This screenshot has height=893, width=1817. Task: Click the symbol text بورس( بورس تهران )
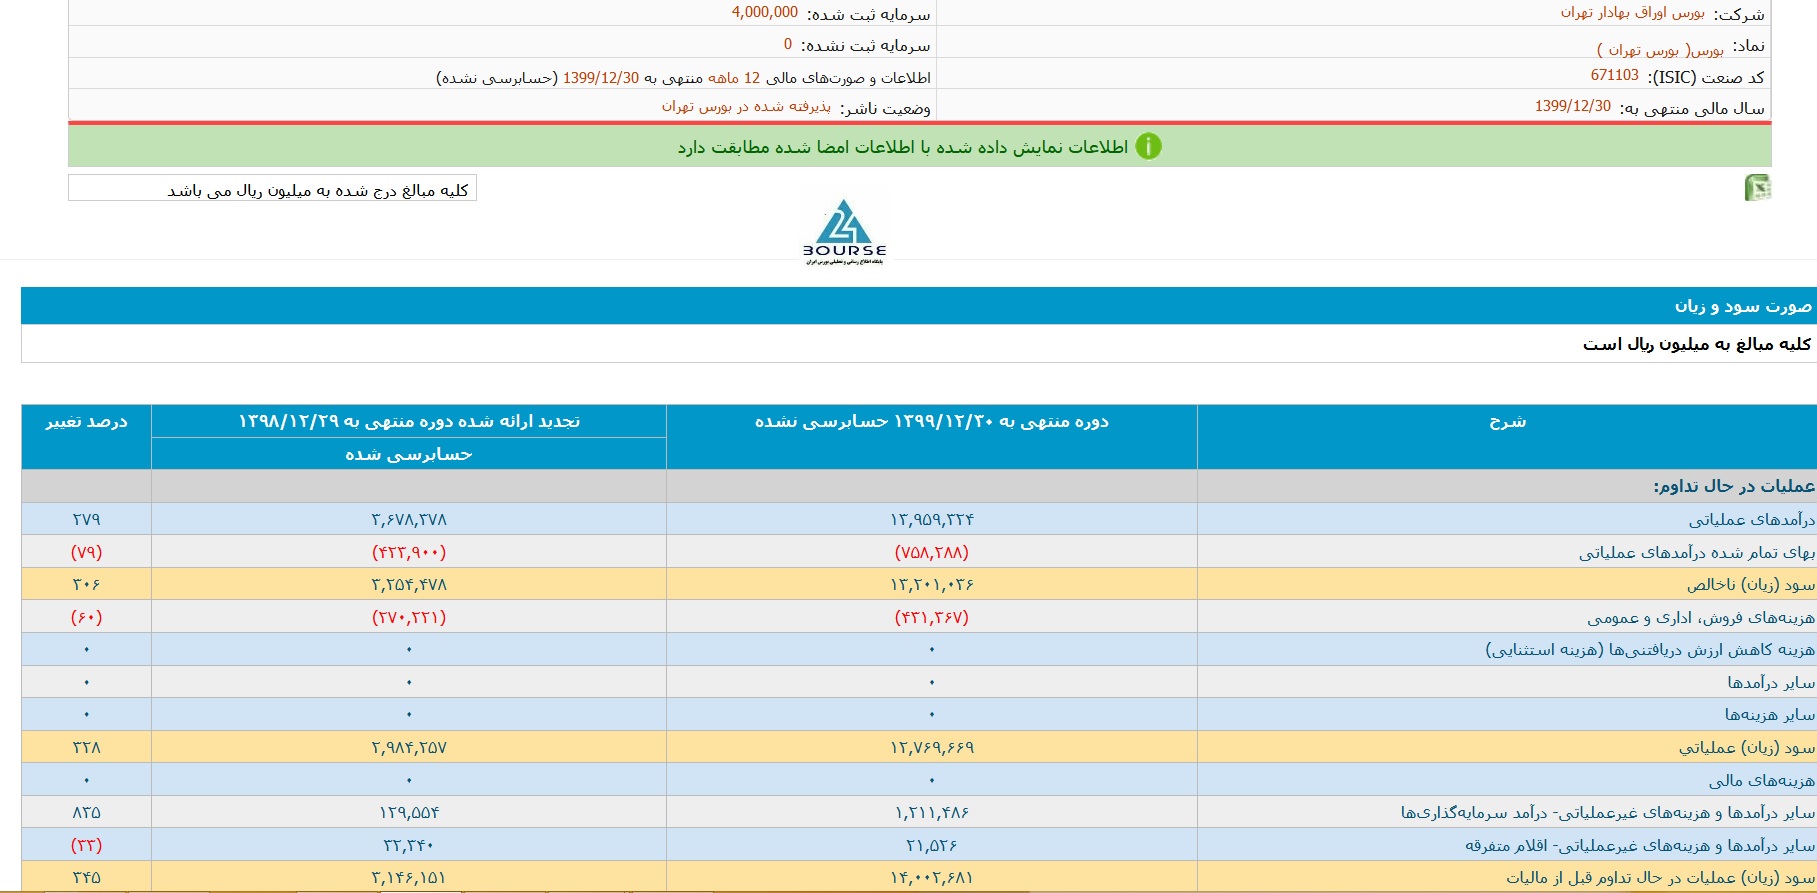[x=1660, y=49]
